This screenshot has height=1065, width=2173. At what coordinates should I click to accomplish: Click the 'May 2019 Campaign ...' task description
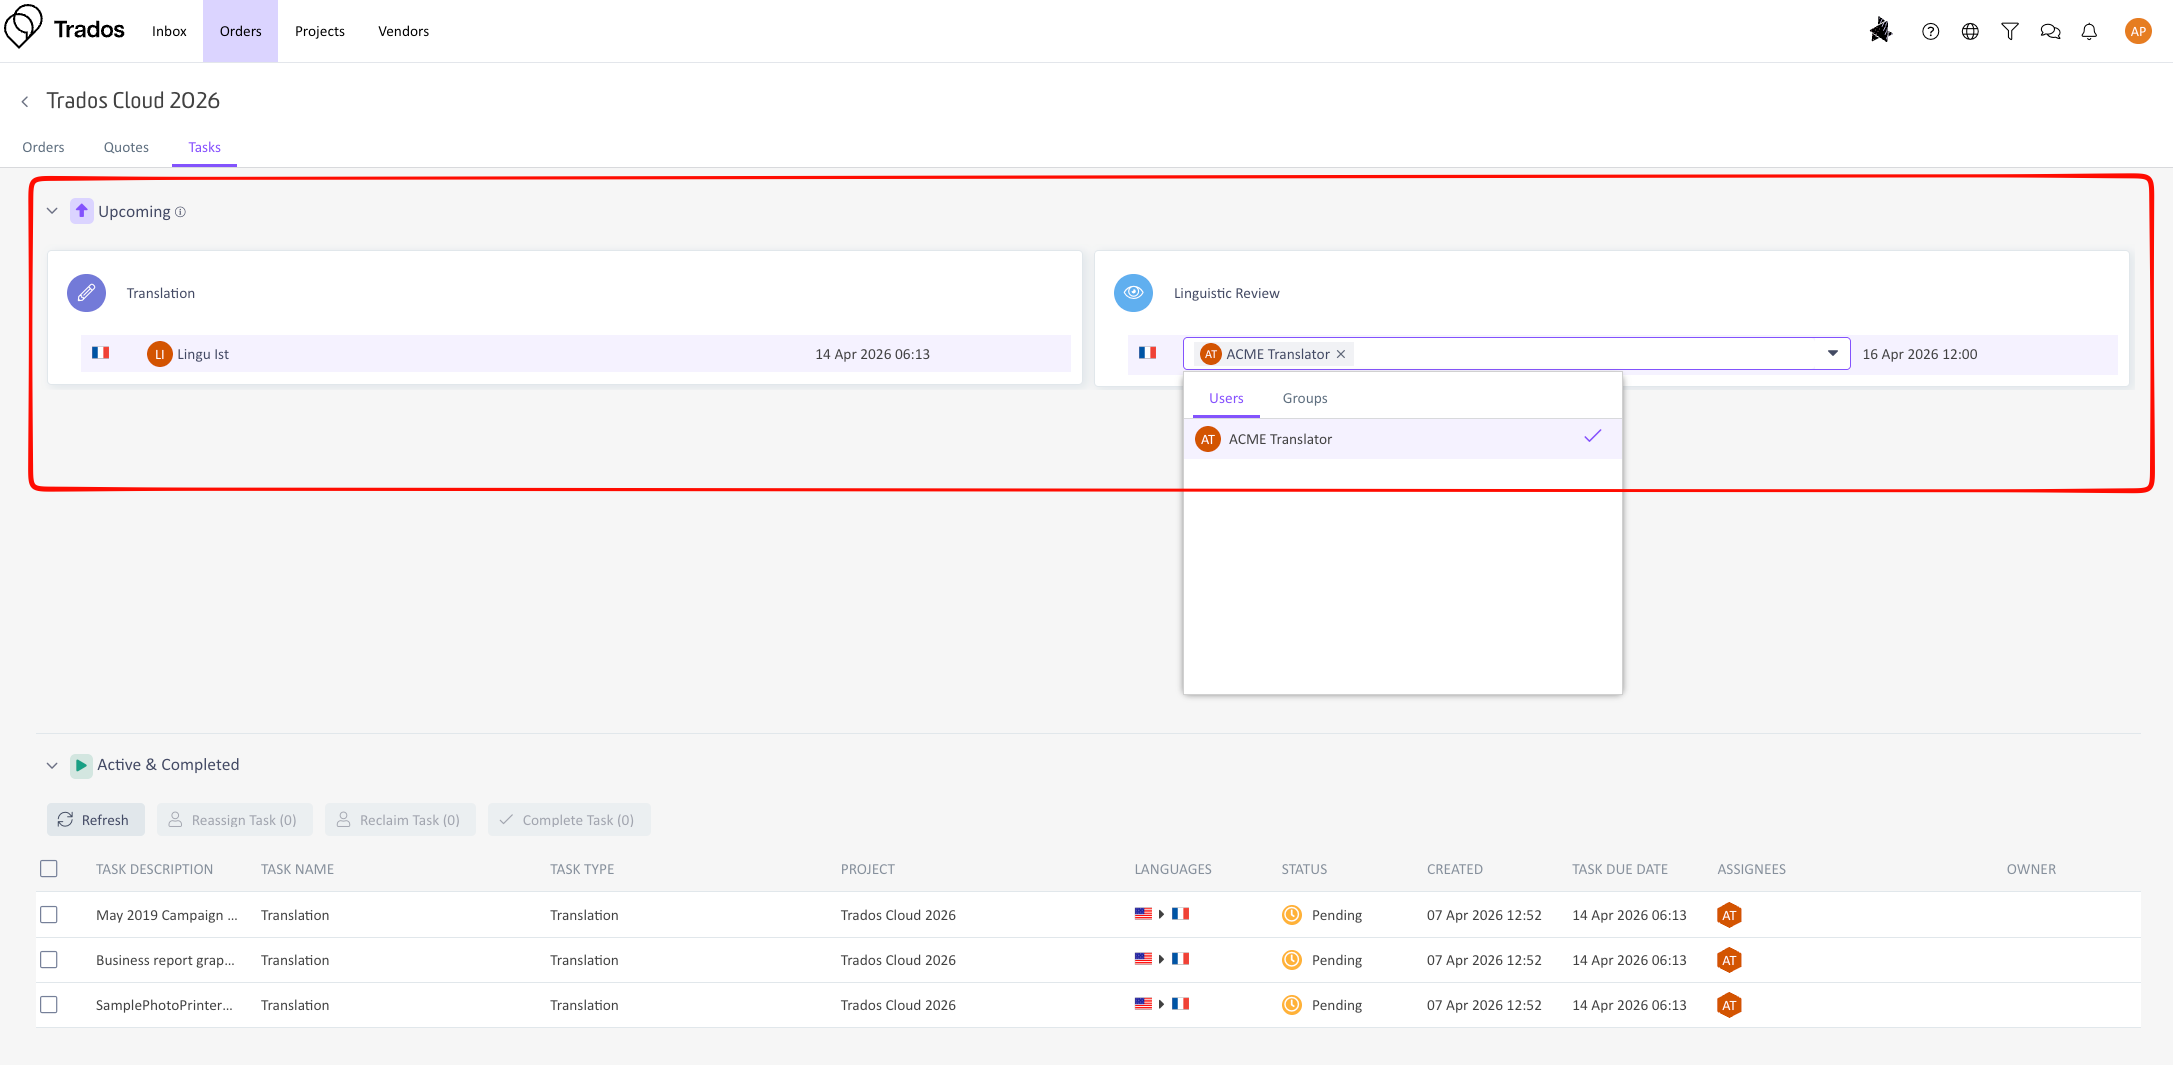(167, 915)
